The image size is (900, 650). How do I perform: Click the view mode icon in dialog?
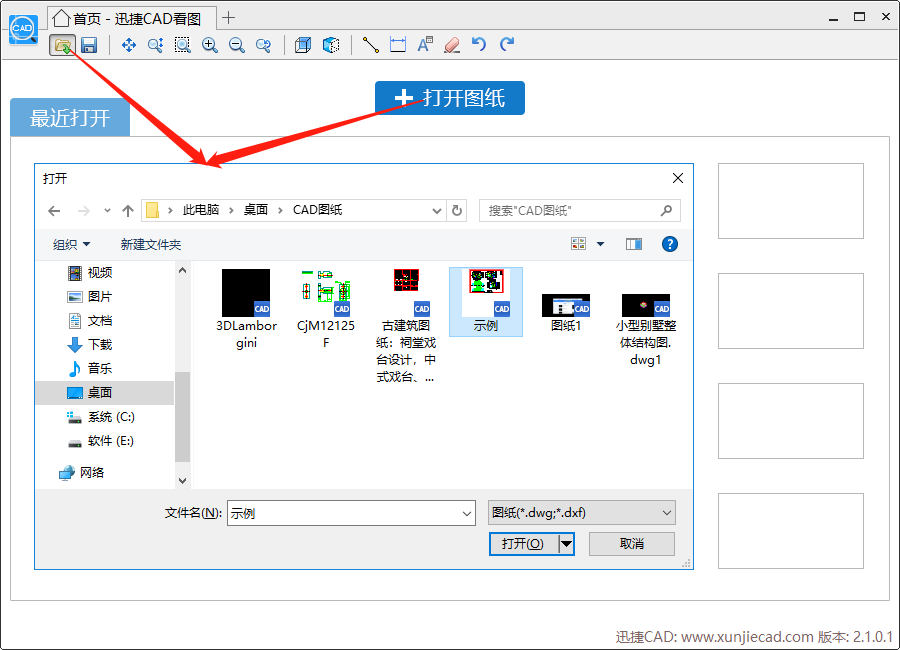pos(579,244)
